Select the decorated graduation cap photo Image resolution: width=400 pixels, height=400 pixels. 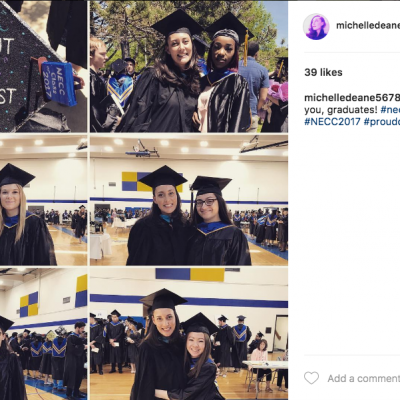pyautogui.click(x=43, y=66)
